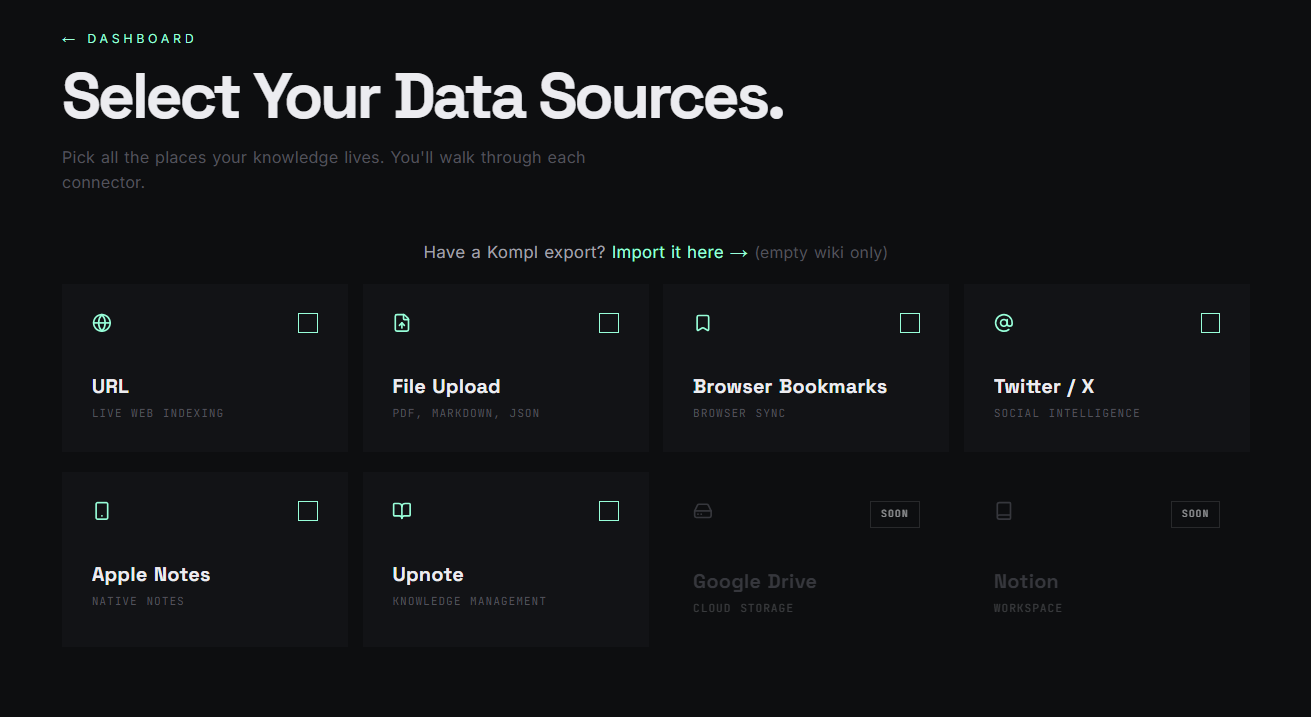The height and width of the screenshot is (717, 1311).
Task: Click the SOON badge on Google Drive
Action: 895,514
